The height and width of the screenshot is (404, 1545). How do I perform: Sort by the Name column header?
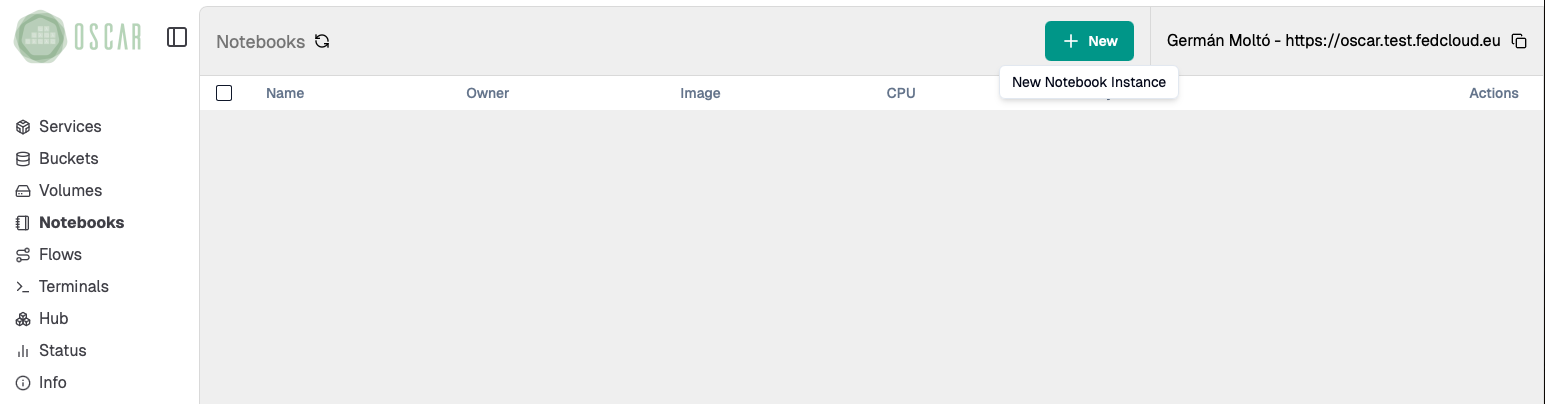[x=285, y=93]
